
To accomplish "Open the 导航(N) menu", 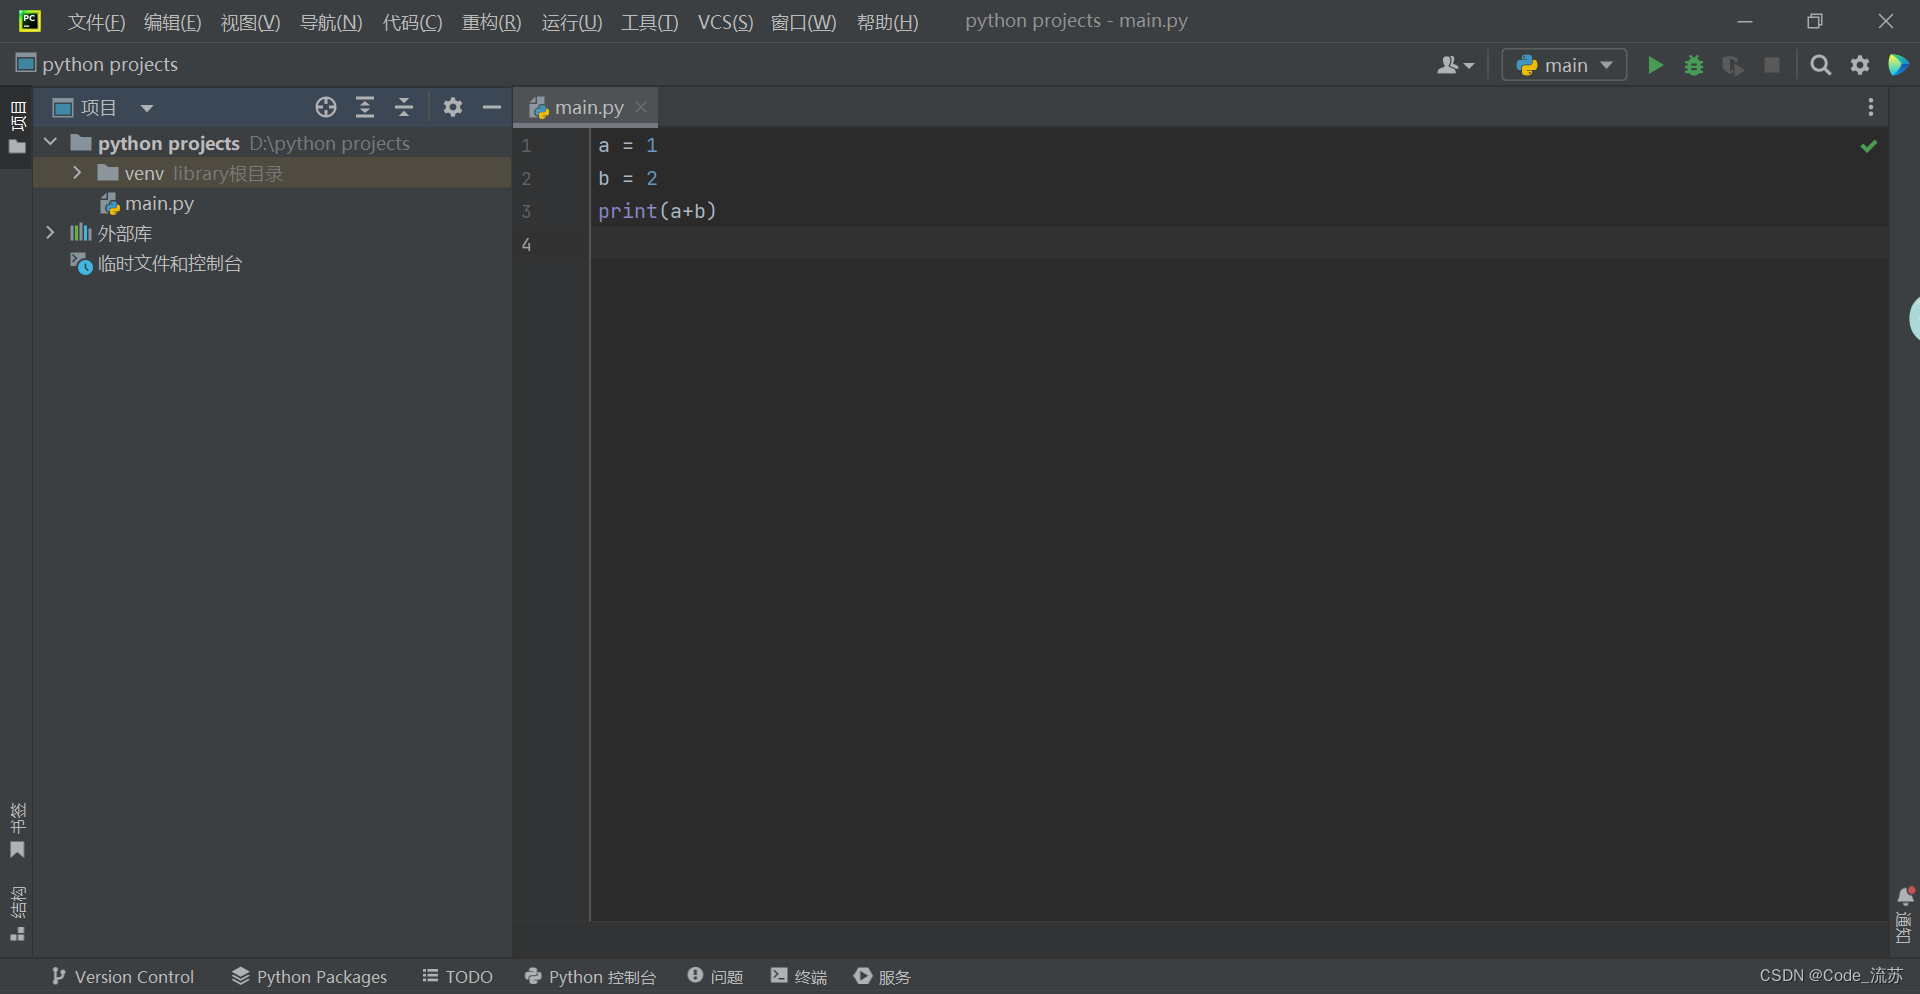I will pyautogui.click(x=331, y=22).
